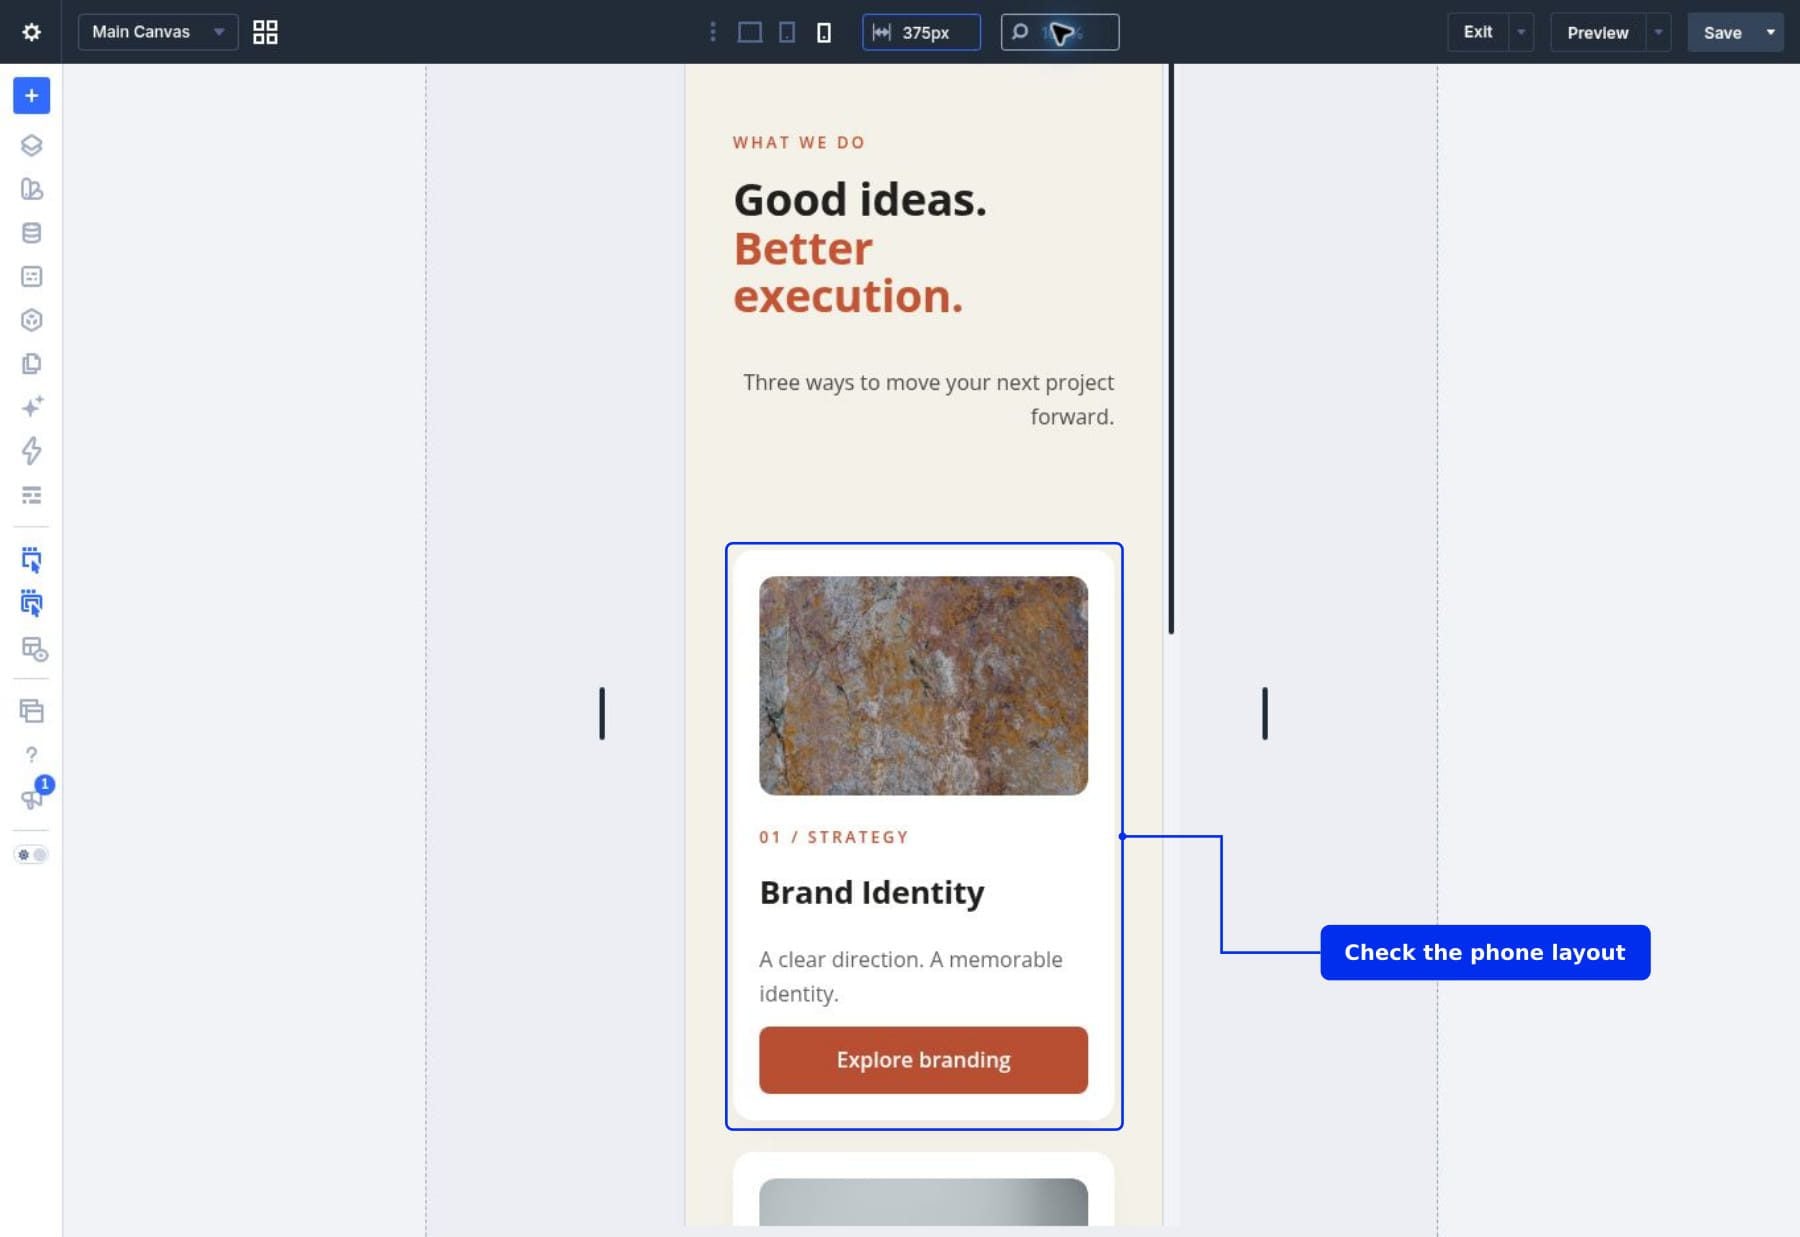
Task: Select the rusty rock texture image
Action: click(923, 686)
